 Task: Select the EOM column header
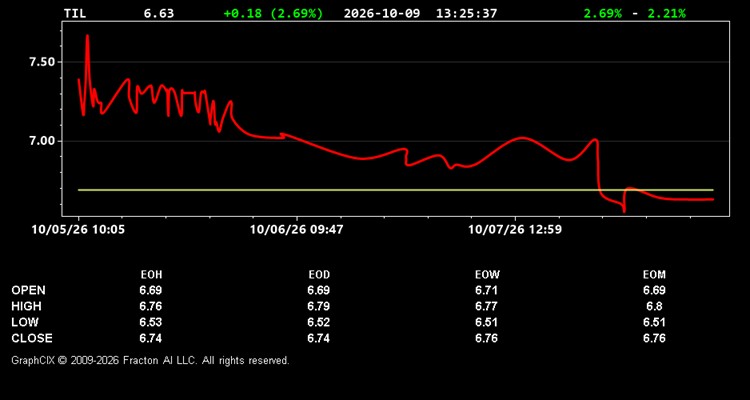click(654, 275)
